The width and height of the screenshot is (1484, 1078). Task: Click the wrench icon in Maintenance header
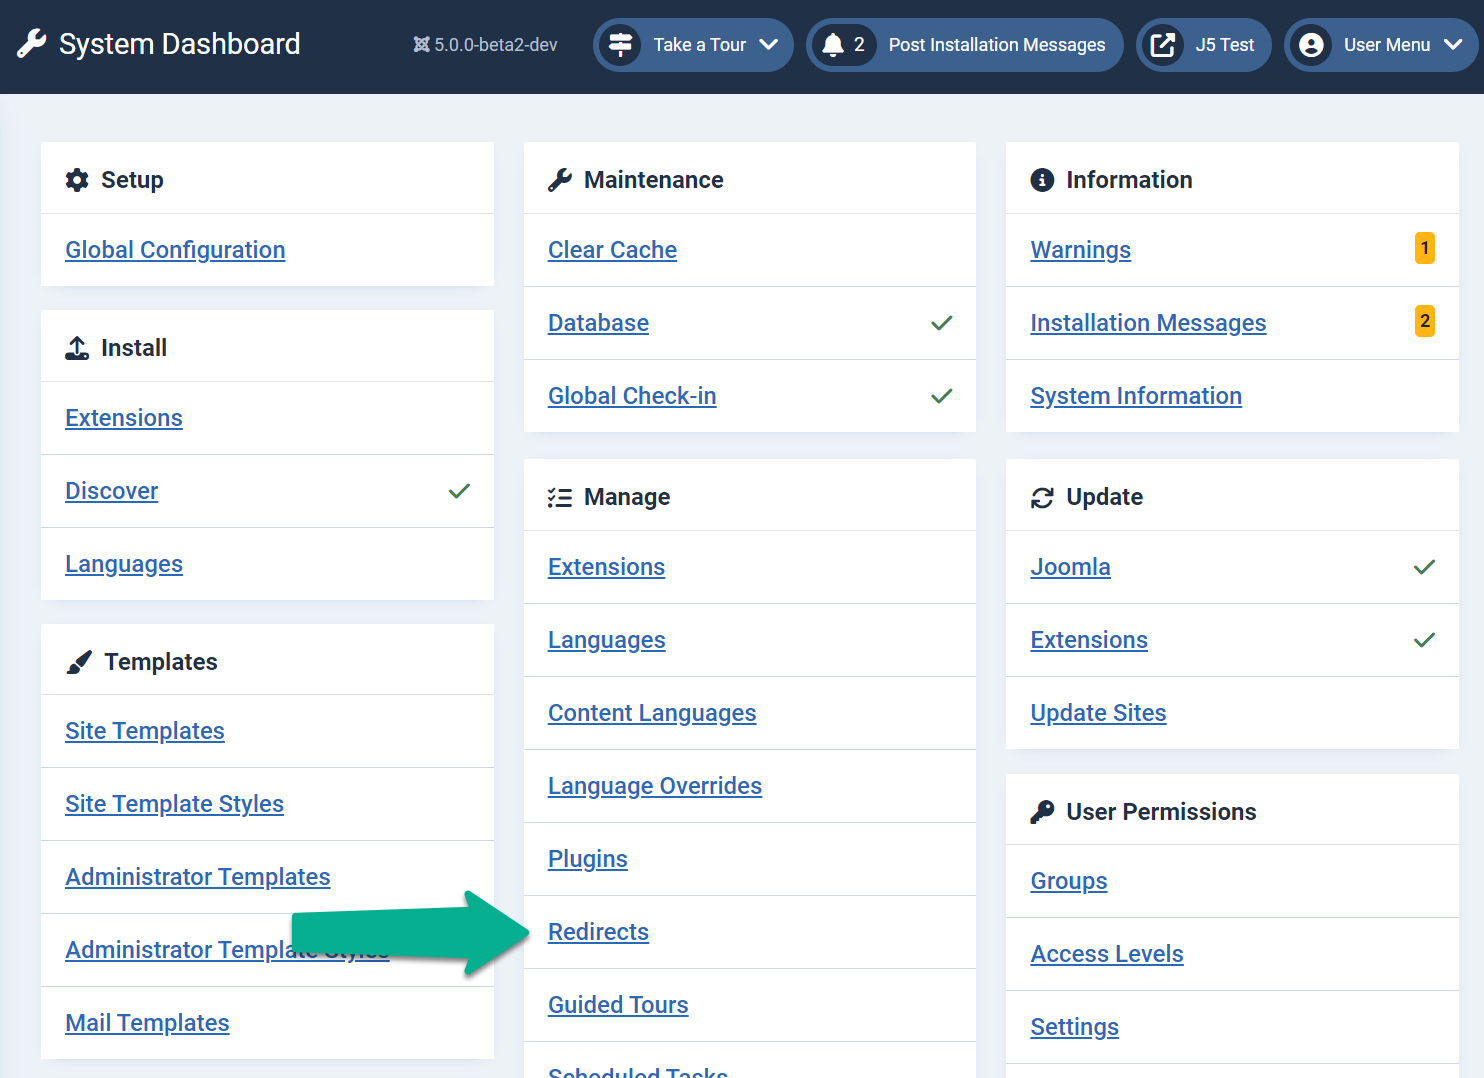point(560,180)
